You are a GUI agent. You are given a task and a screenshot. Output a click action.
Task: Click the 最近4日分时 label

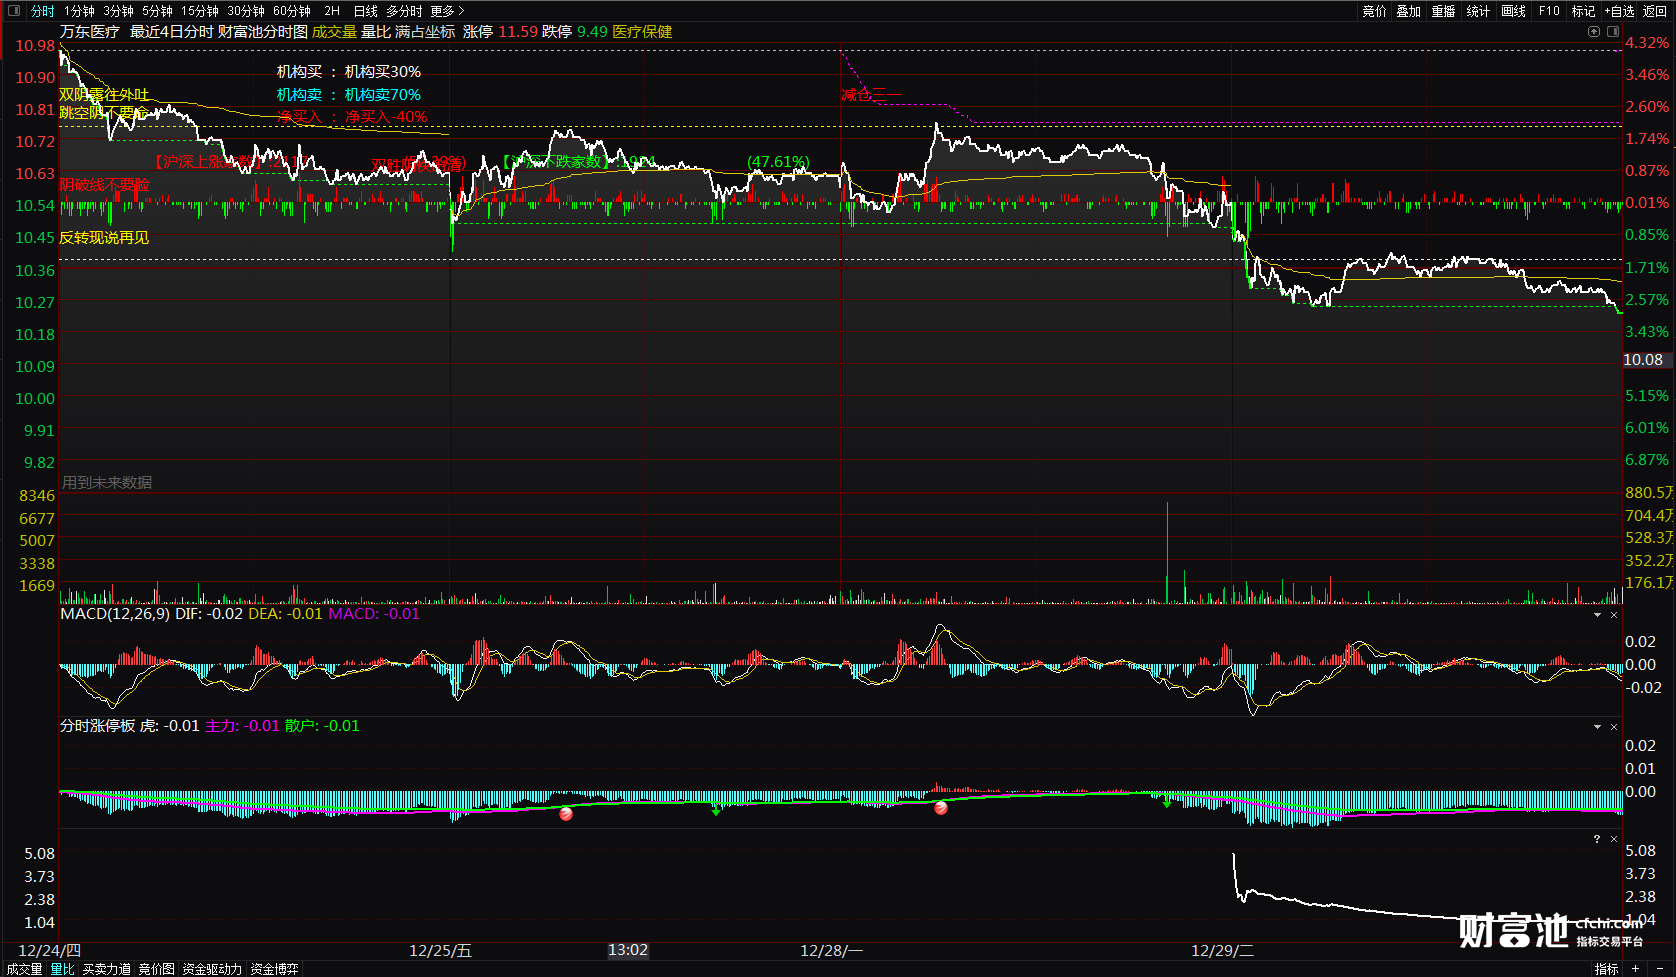click(171, 32)
